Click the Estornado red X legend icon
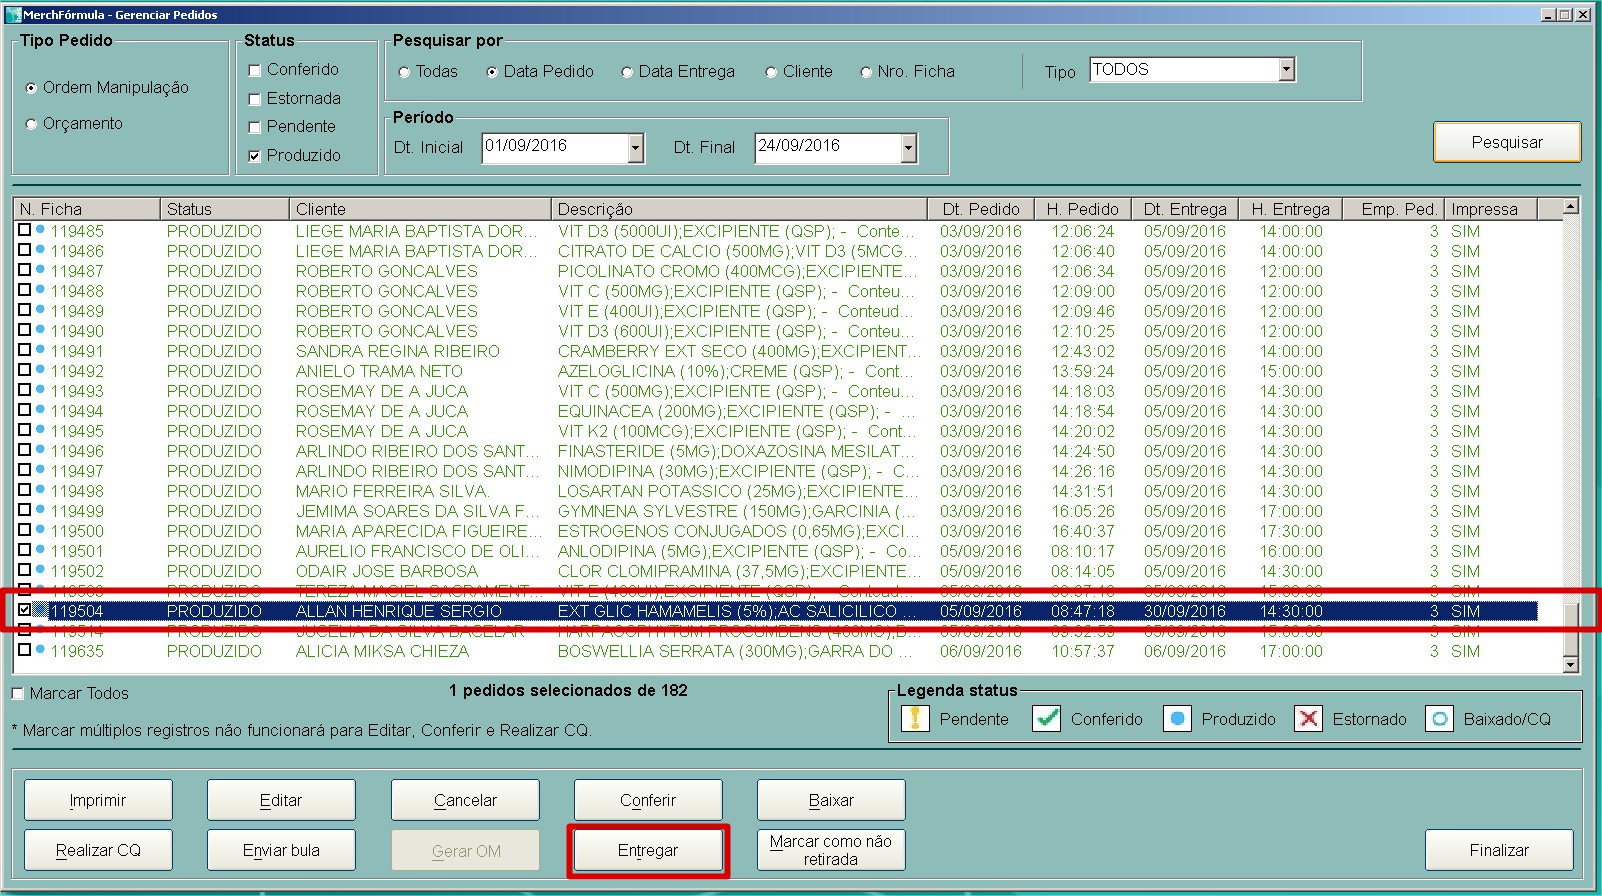This screenshot has width=1602, height=896. pyautogui.click(x=1308, y=719)
